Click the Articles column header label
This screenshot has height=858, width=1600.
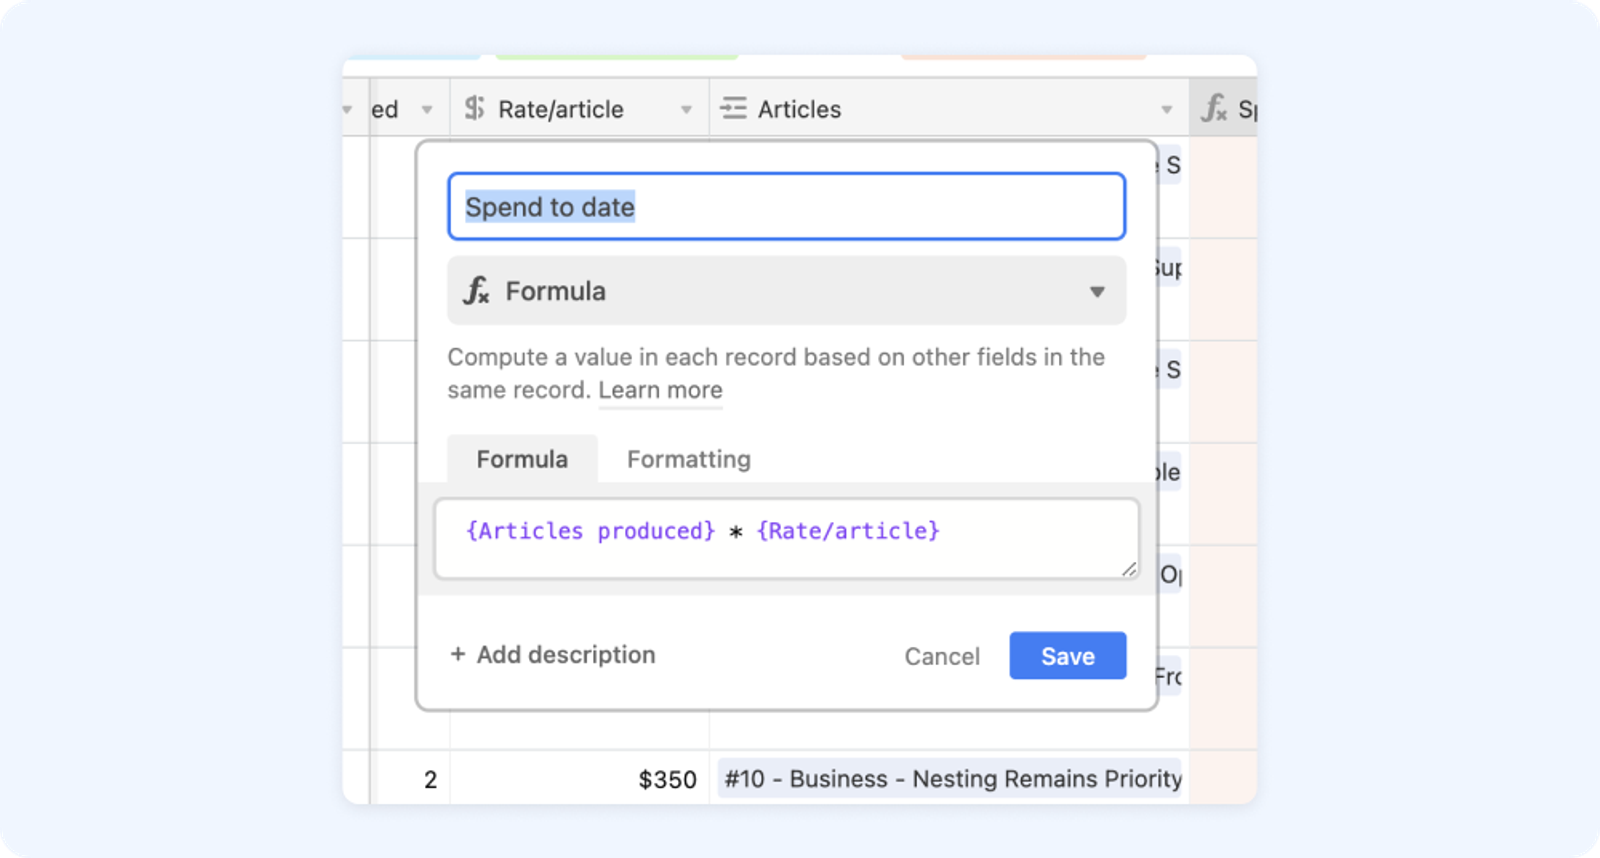coord(799,109)
